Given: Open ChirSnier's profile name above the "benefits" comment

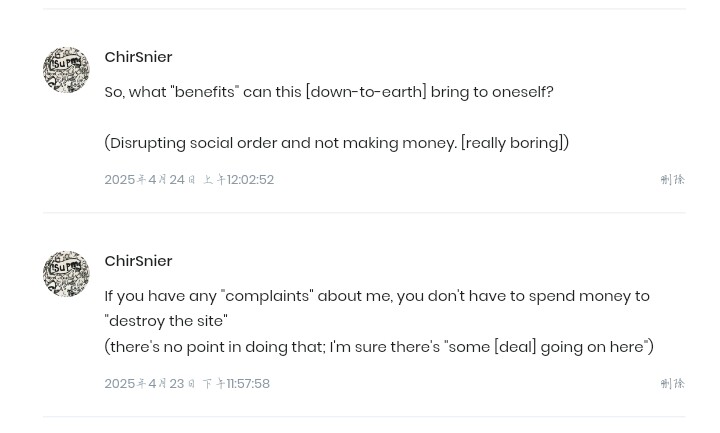Looking at the screenshot, I should (x=138, y=57).
